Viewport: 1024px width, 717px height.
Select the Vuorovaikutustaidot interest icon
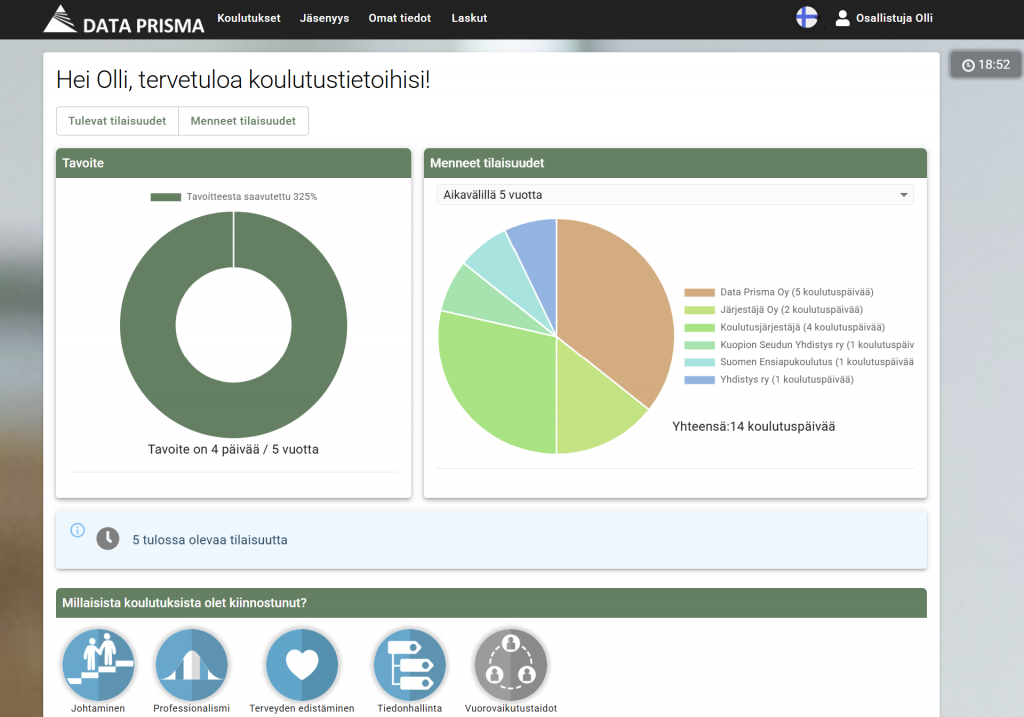click(x=510, y=665)
